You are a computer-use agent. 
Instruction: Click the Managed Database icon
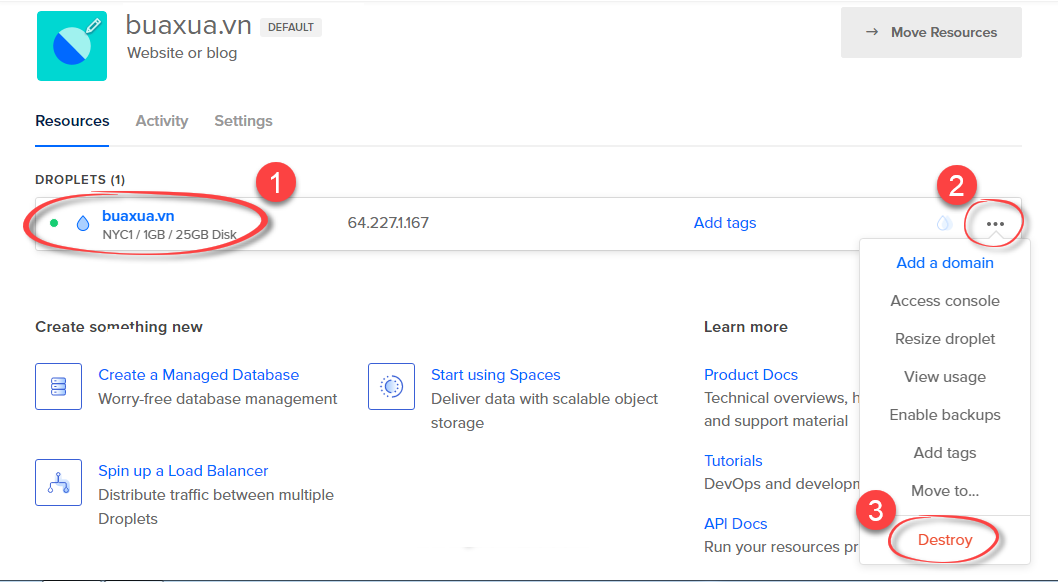click(59, 386)
